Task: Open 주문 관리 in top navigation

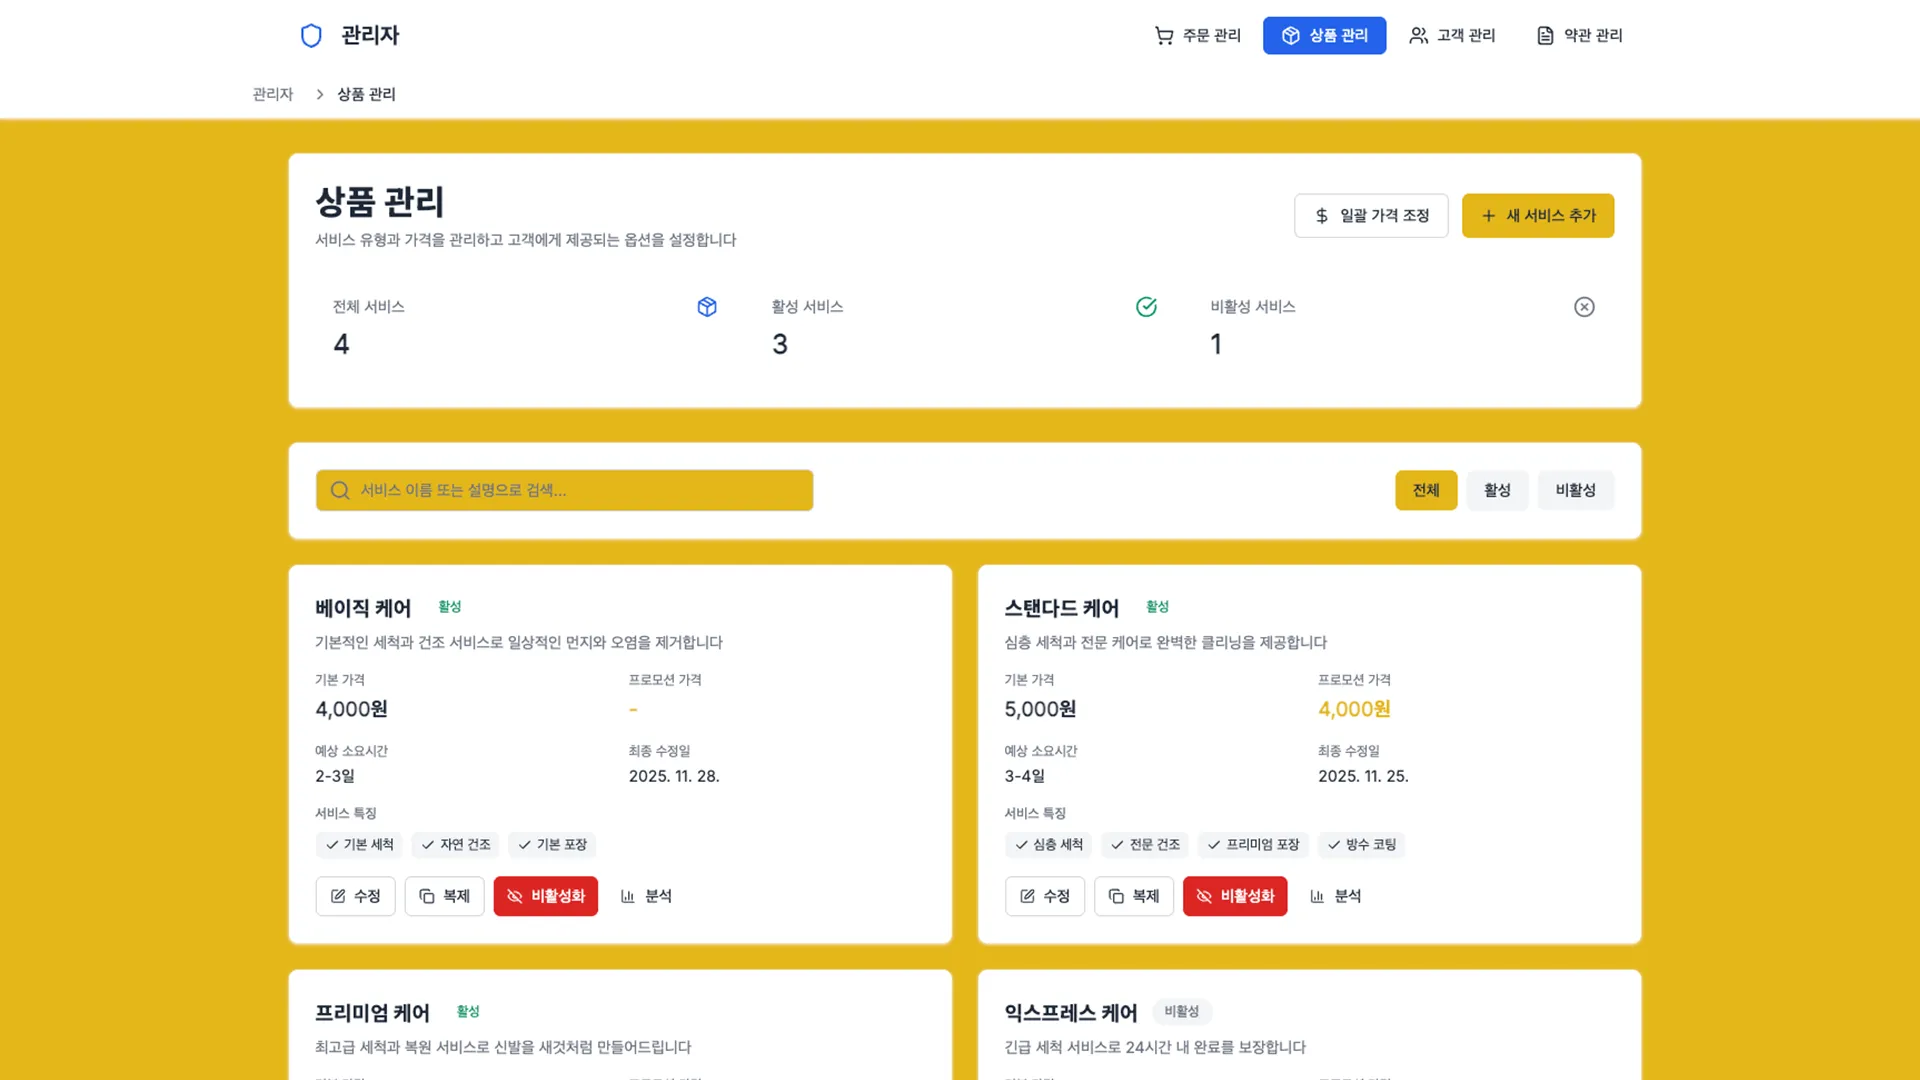Action: [1197, 35]
